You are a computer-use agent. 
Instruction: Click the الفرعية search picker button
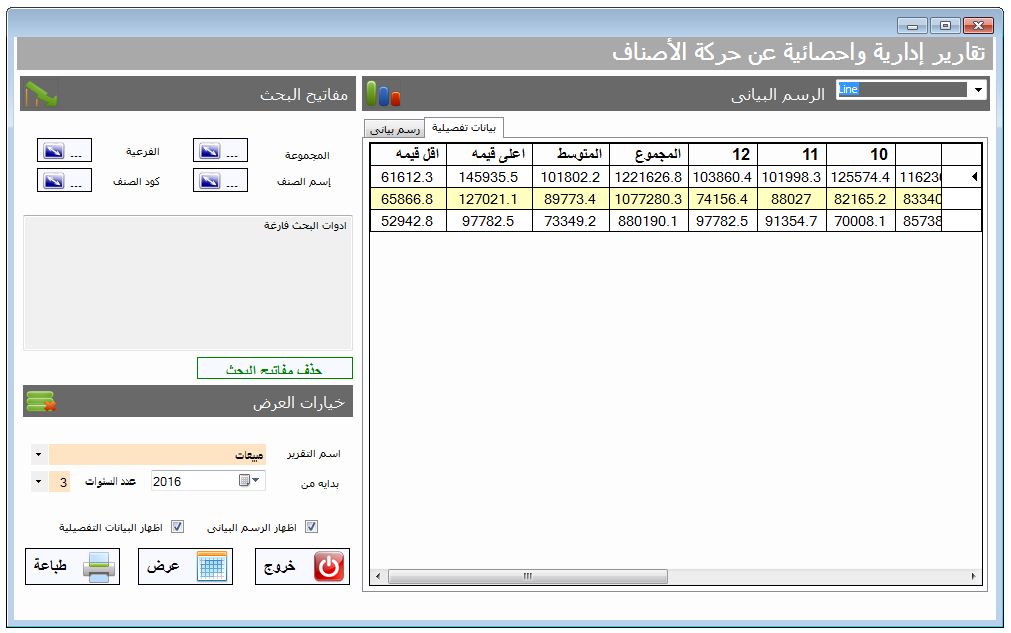coord(64,150)
